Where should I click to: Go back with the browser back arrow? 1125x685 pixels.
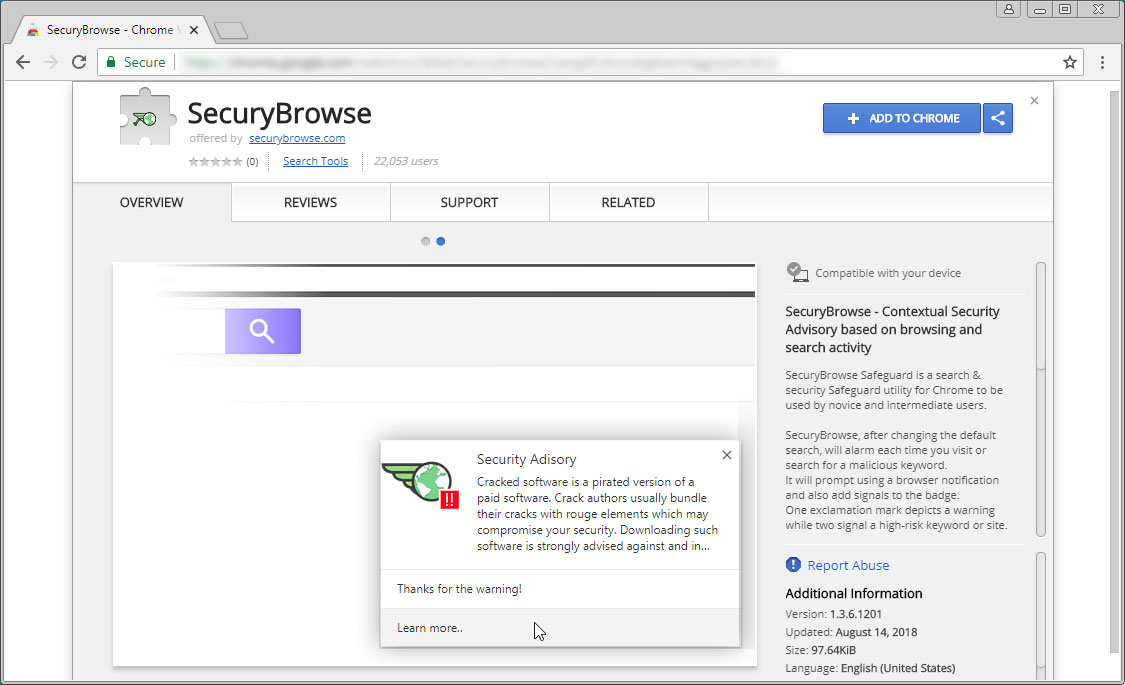pyautogui.click(x=23, y=62)
